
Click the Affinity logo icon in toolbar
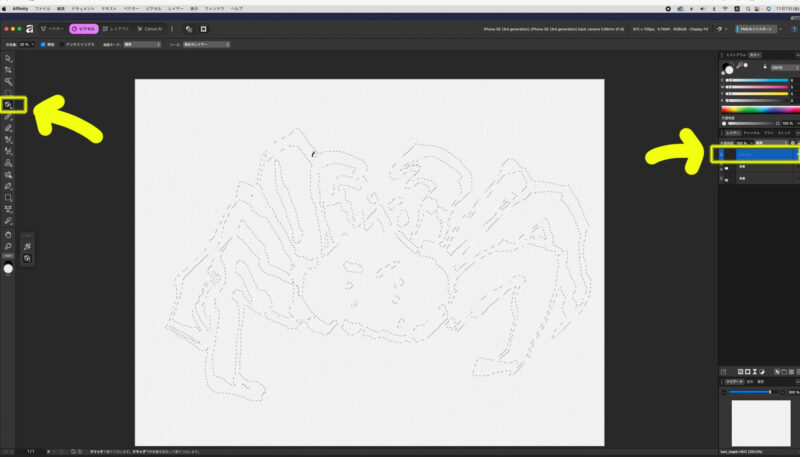(30, 29)
